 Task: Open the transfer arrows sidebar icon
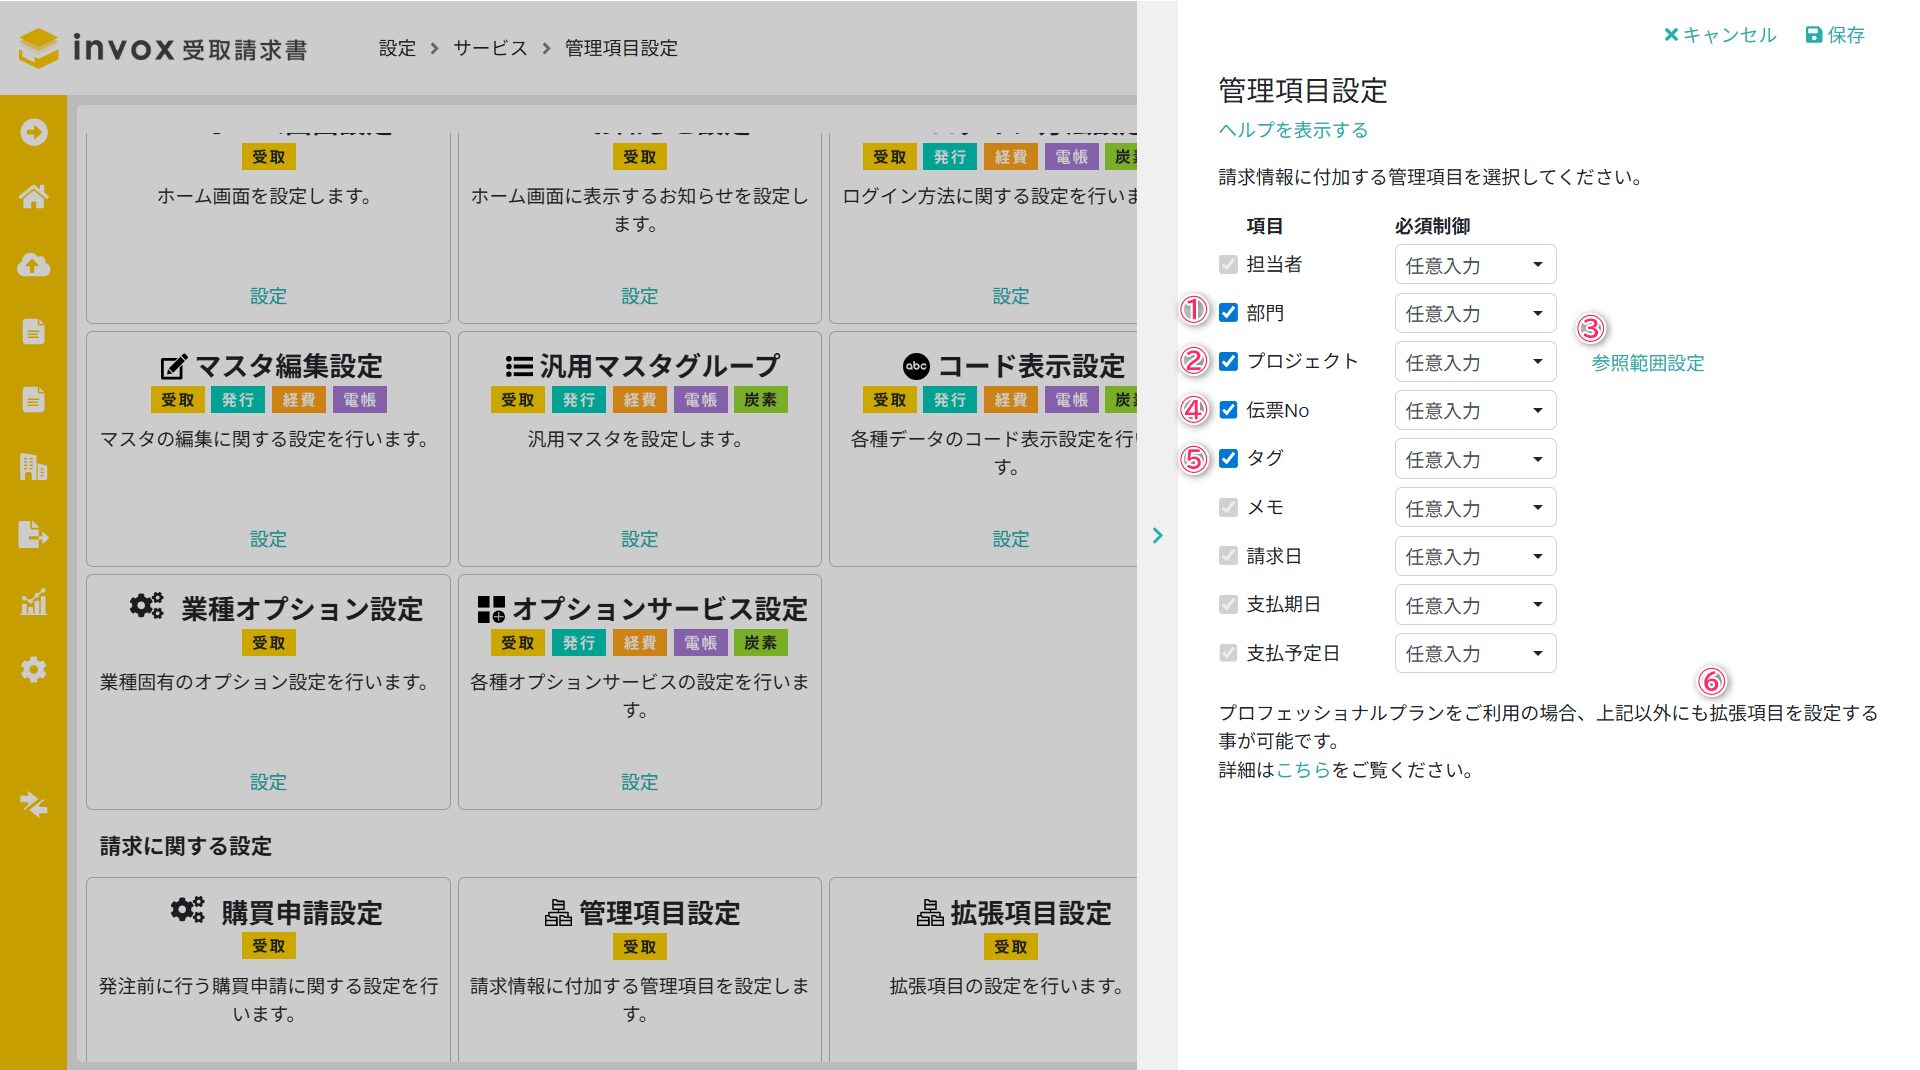(x=34, y=804)
